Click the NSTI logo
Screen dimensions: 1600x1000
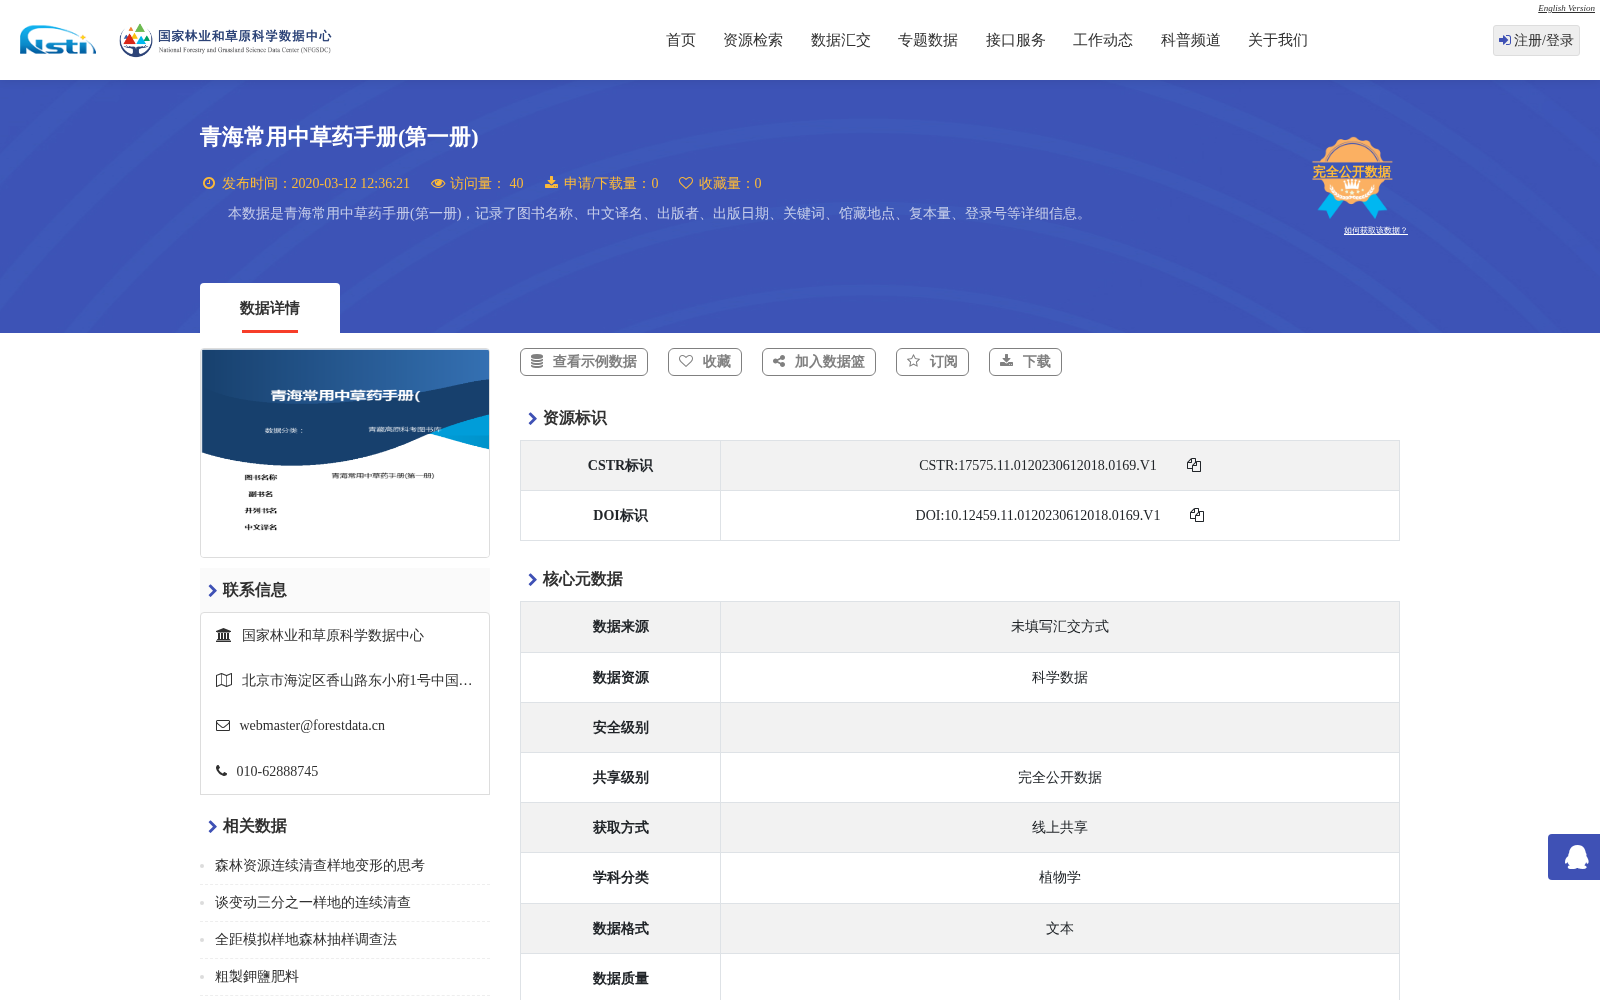point(58,40)
